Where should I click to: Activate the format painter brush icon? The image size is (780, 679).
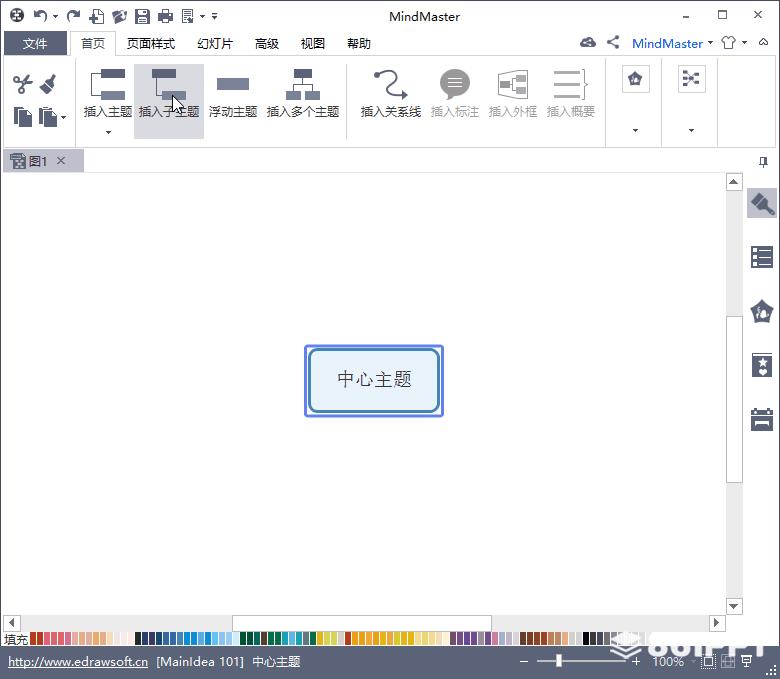click(x=48, y=84)
